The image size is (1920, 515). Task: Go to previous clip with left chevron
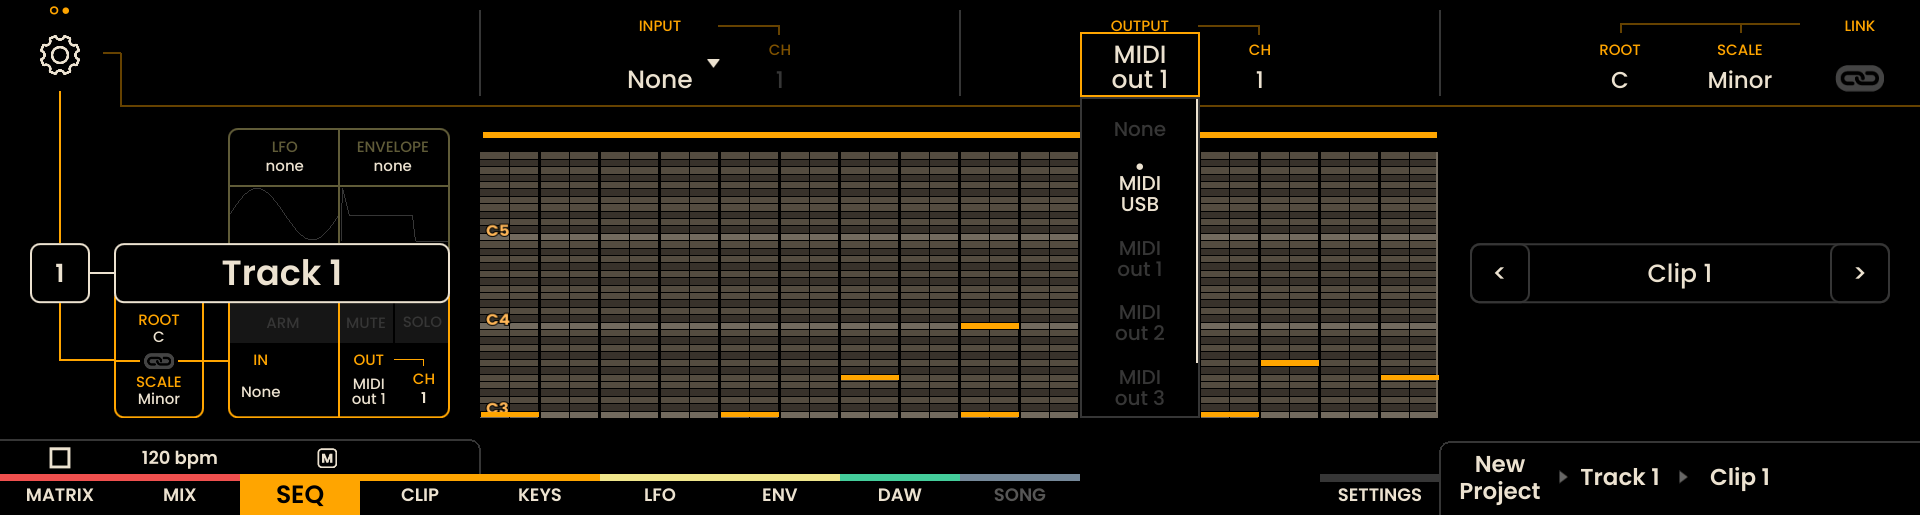pos(1499,273)
